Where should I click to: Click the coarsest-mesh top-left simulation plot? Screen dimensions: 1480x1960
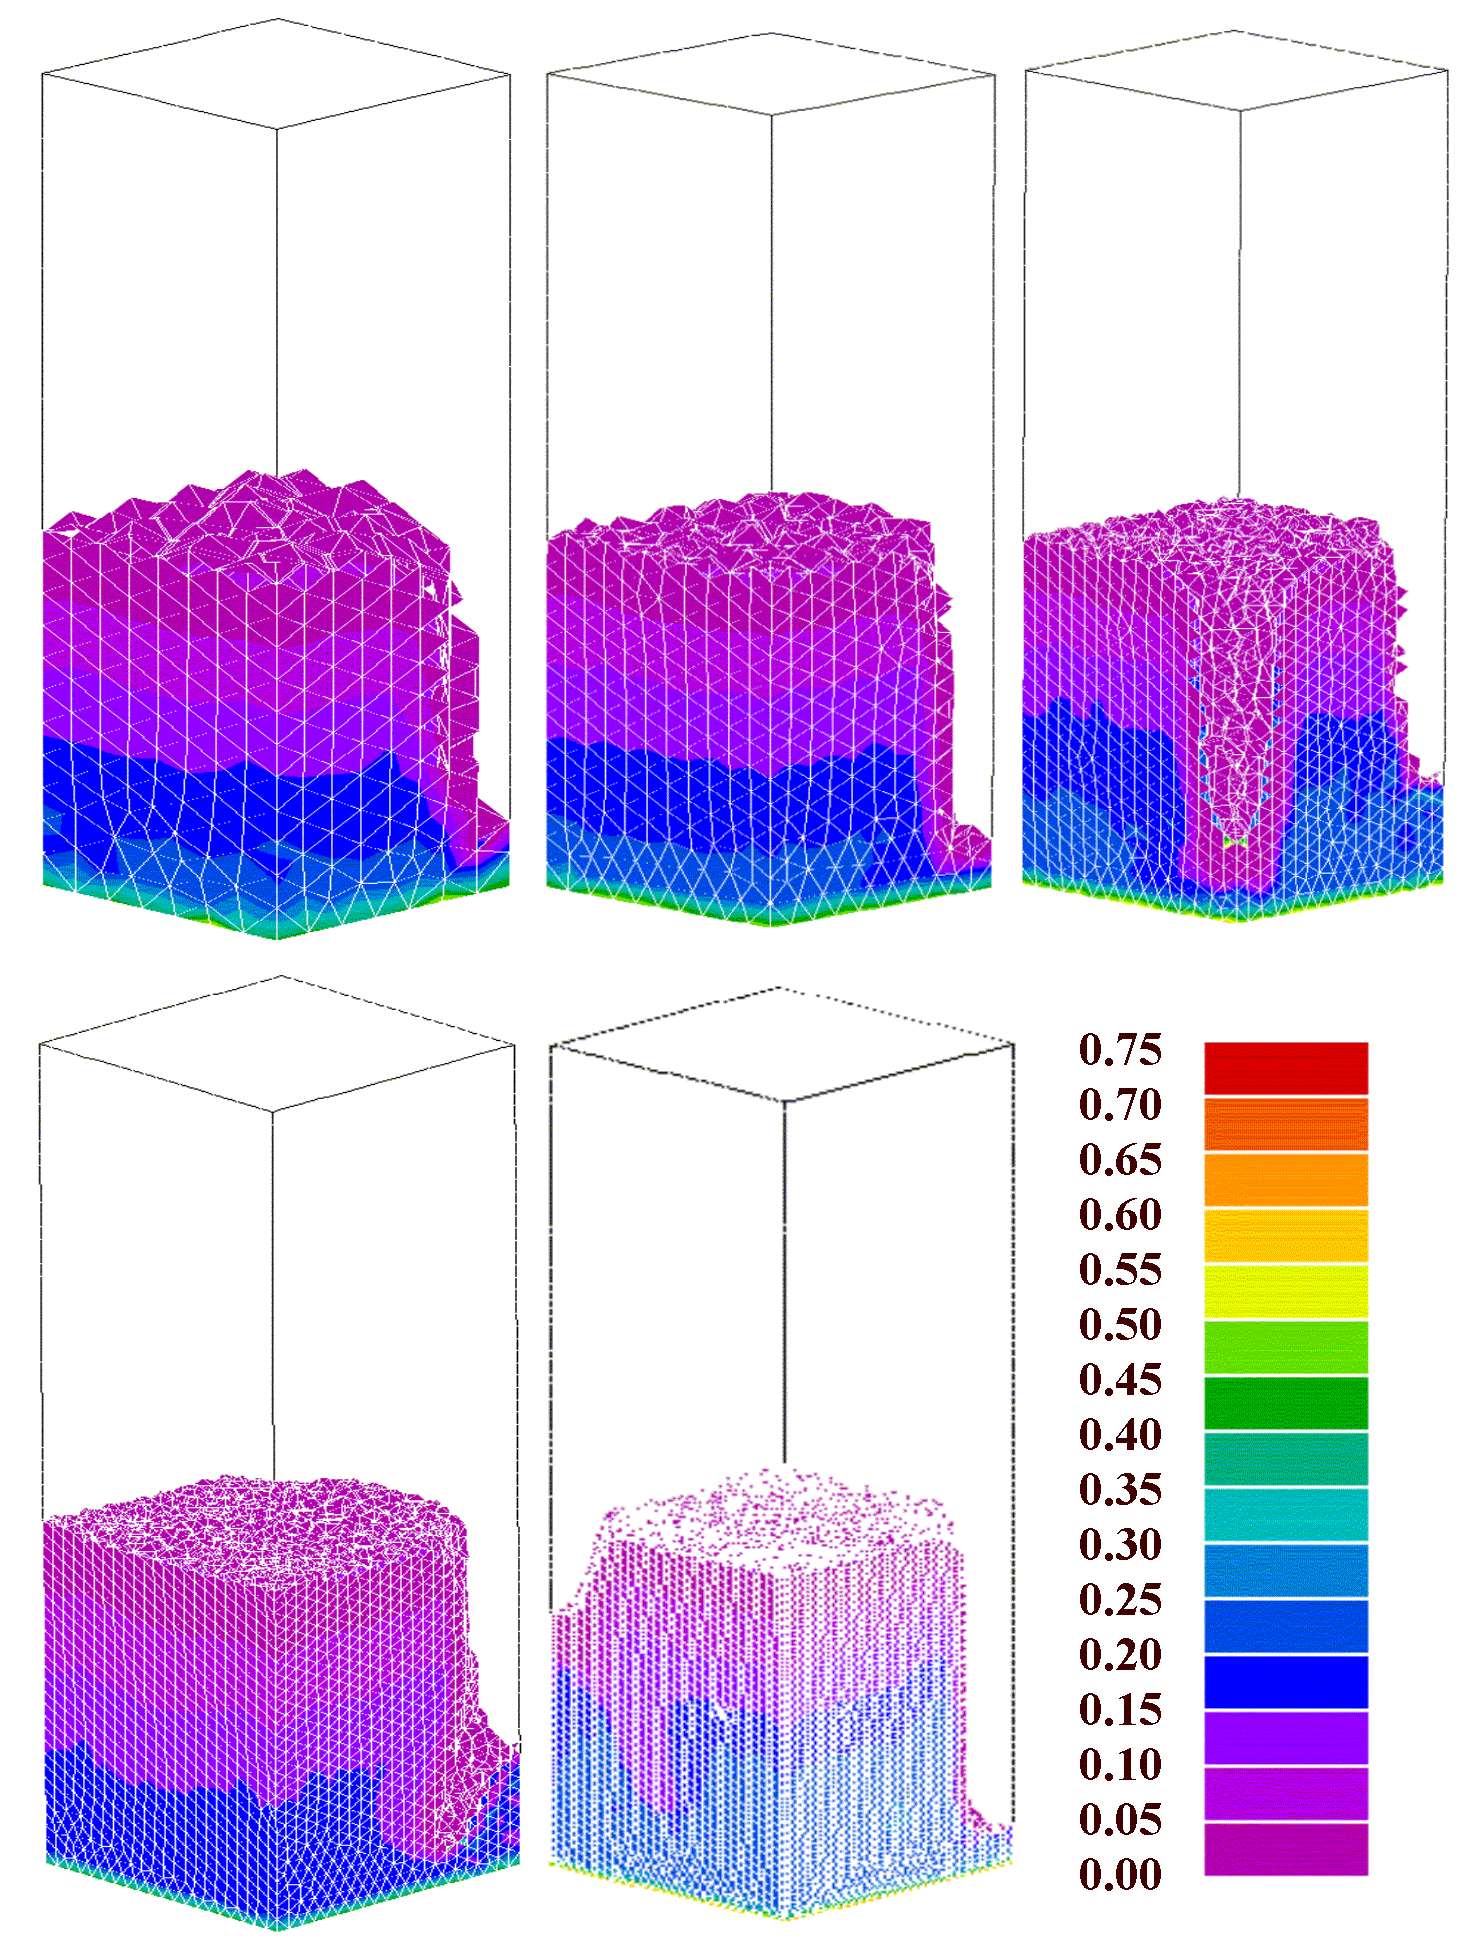[276, 478]
